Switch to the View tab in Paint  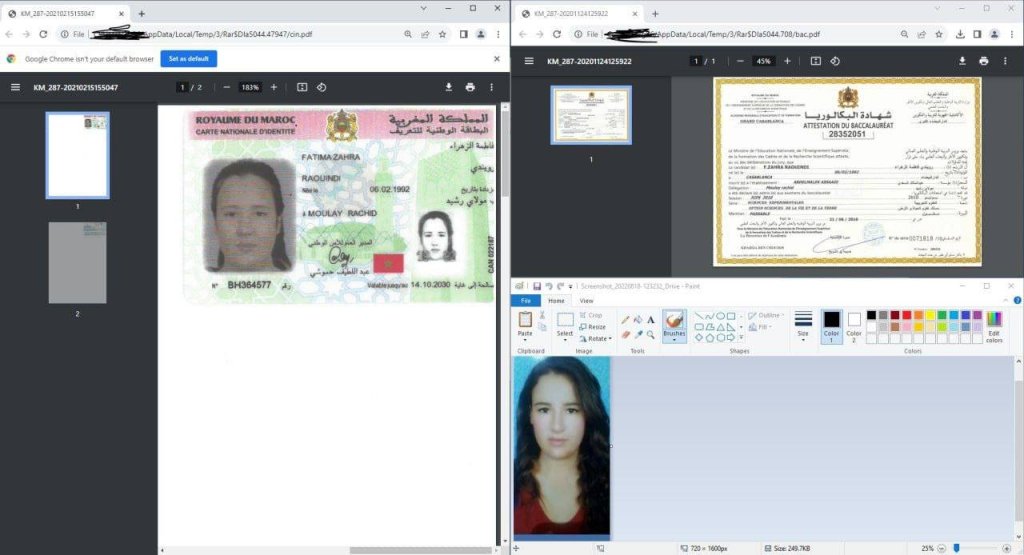coord(586,300)
